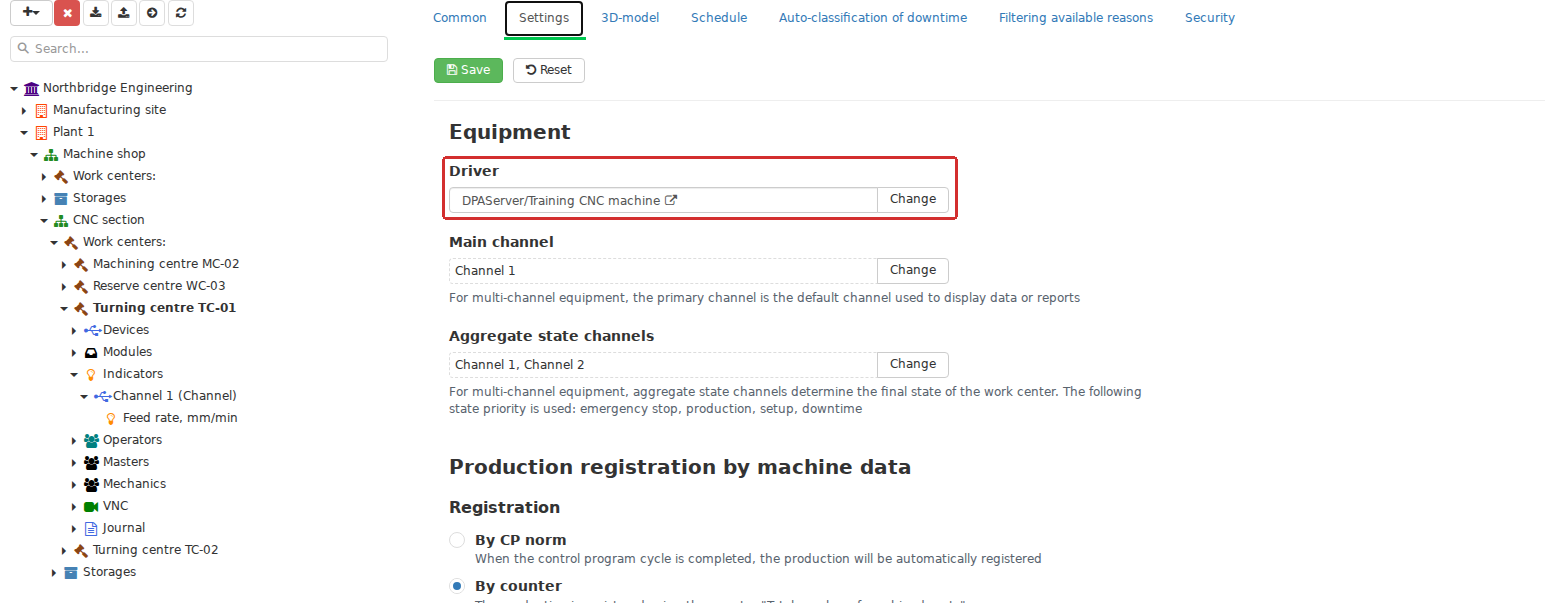Click Change for Main channel

(913, 270)
